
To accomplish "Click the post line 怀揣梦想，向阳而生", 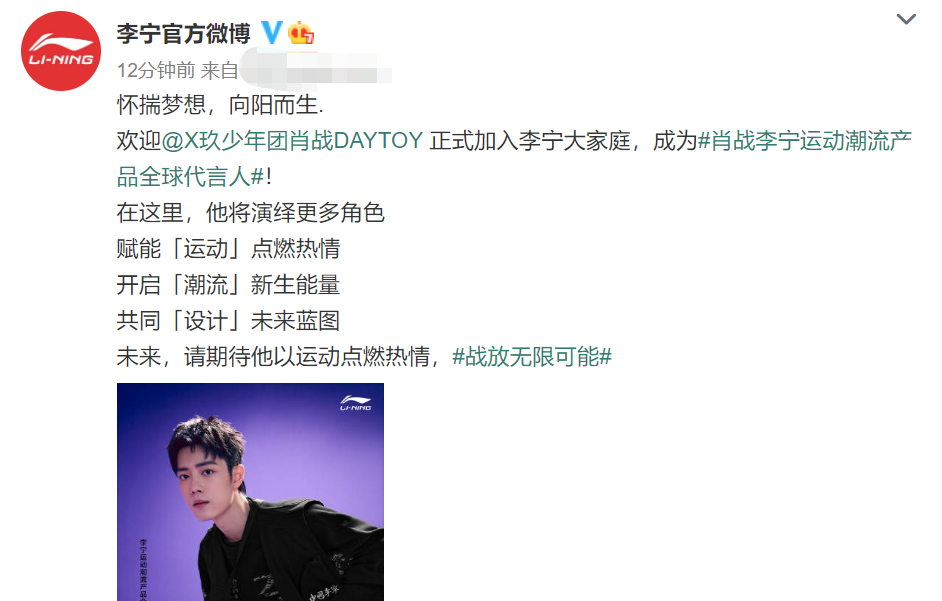I will point(220,105).
